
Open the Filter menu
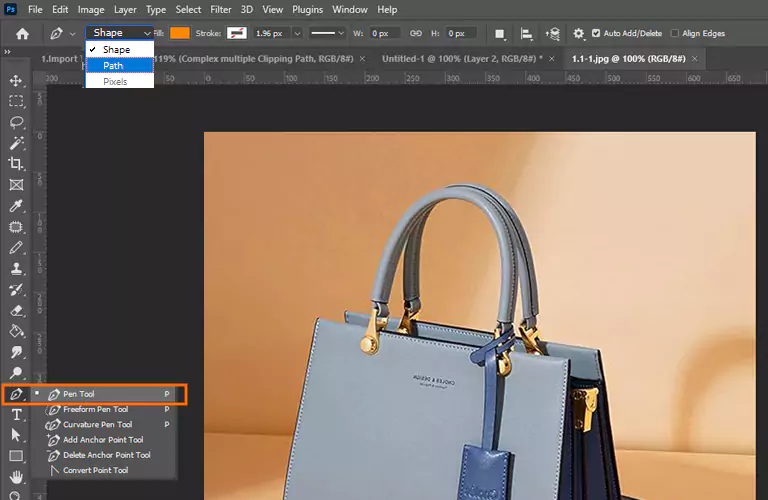coord(221,9)
